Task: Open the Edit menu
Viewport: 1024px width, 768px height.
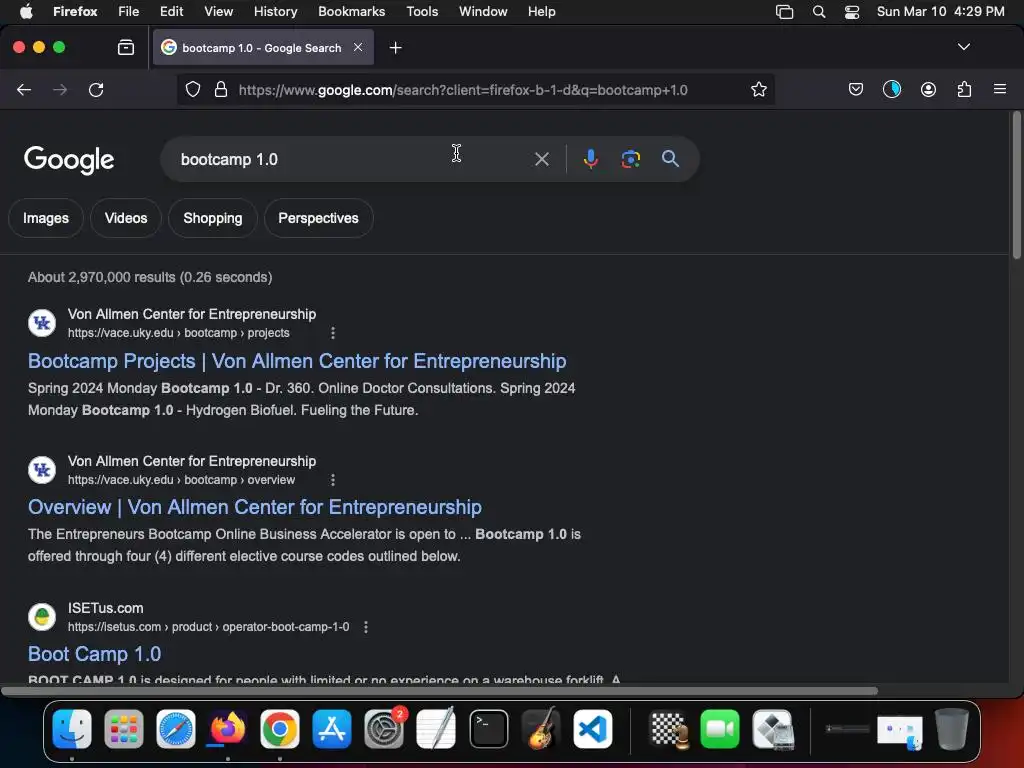Action: click(171, 11)
